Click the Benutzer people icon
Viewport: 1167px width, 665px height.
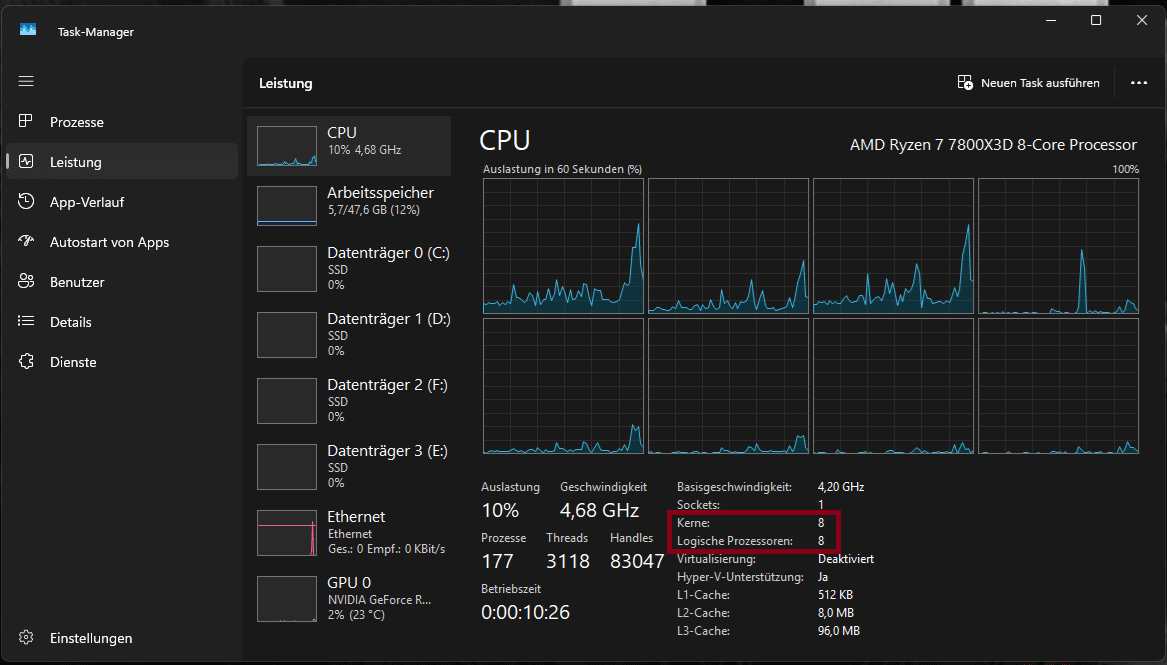pyautogui.click(x=26, y=281)
